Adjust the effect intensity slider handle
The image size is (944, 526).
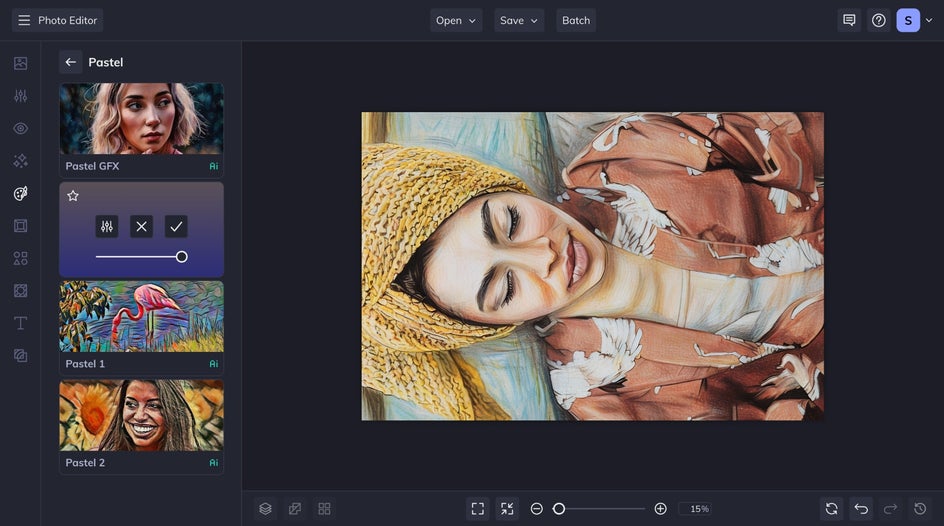click(181, 257)
